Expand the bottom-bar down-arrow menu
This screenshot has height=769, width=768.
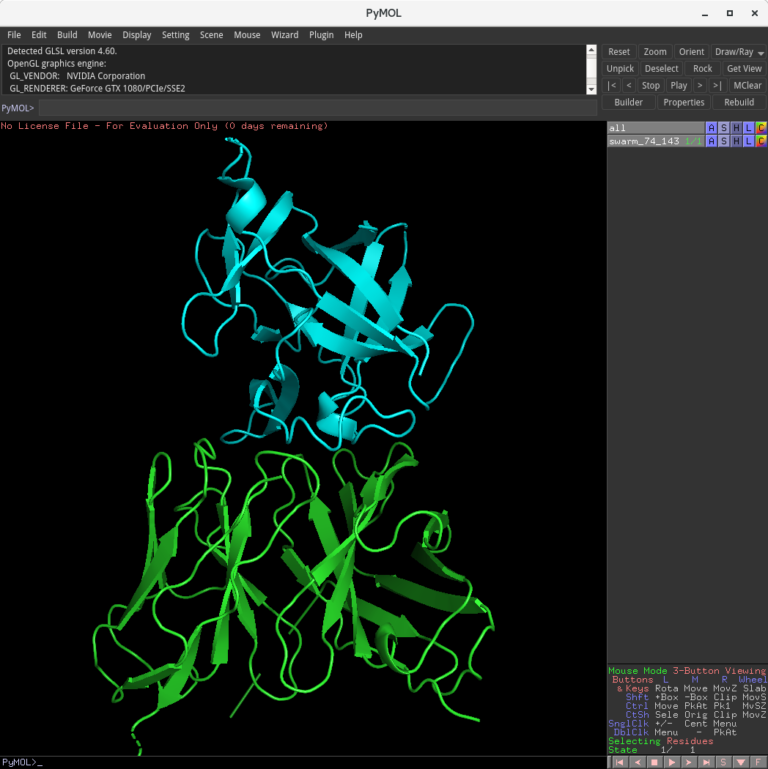[x=741, y=762]
